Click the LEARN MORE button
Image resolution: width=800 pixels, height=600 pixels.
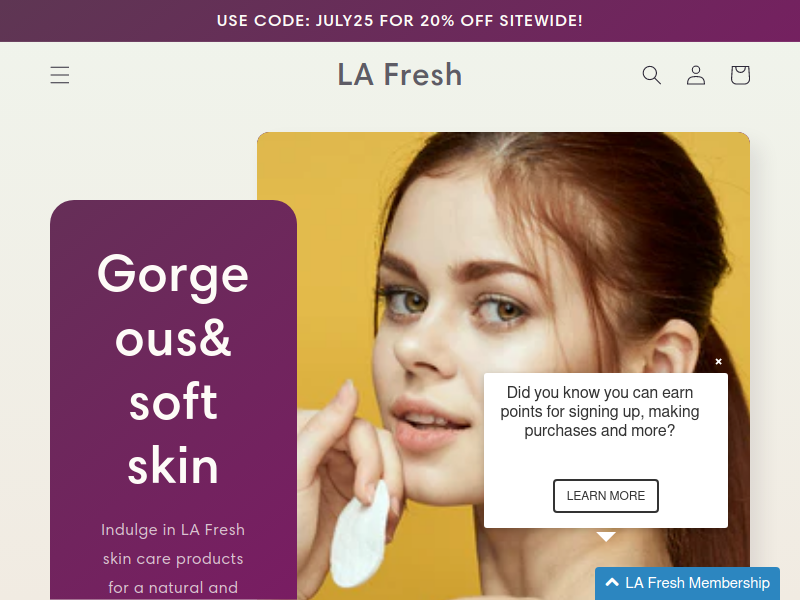(606, 495)
